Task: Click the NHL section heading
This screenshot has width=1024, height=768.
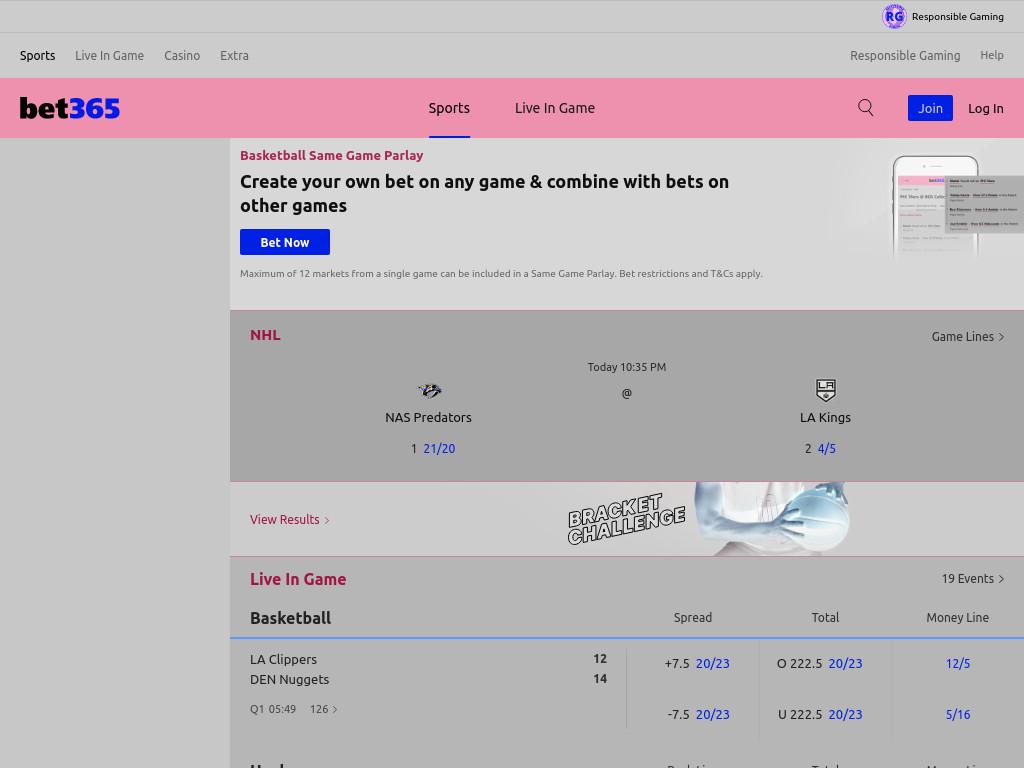Action: (265, 335)
